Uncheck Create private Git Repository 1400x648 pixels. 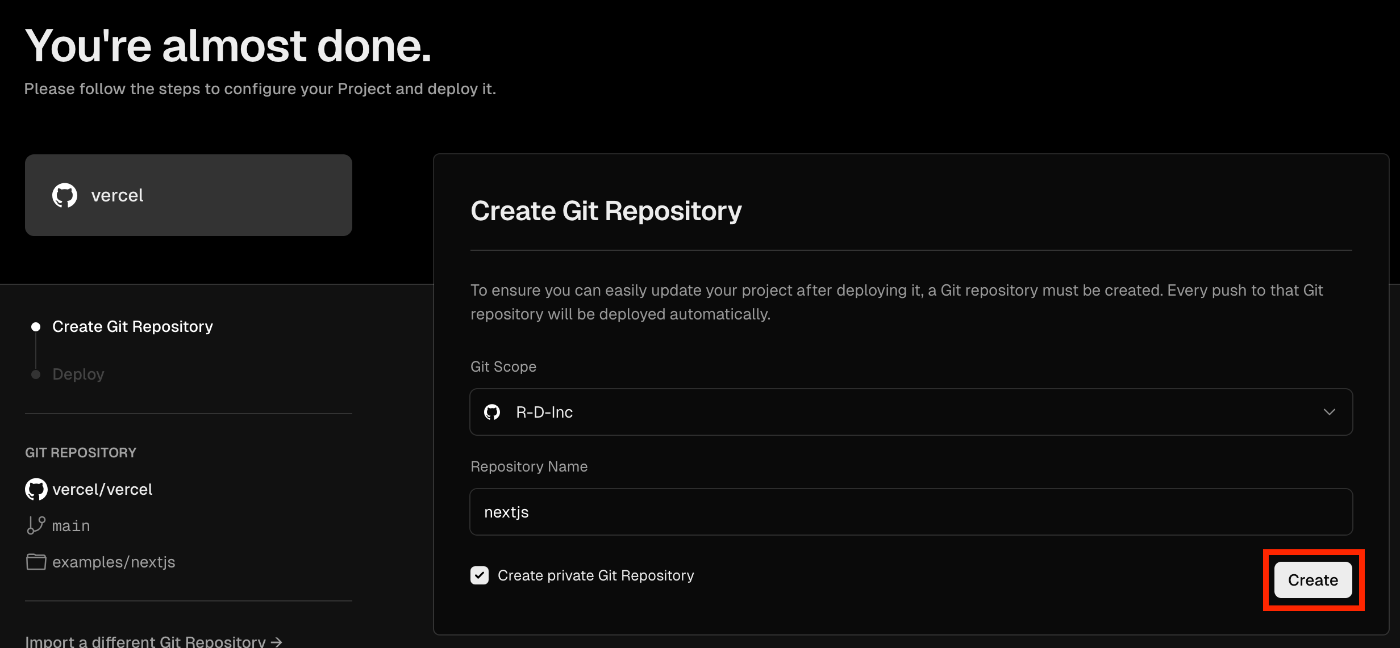point(480,575)
